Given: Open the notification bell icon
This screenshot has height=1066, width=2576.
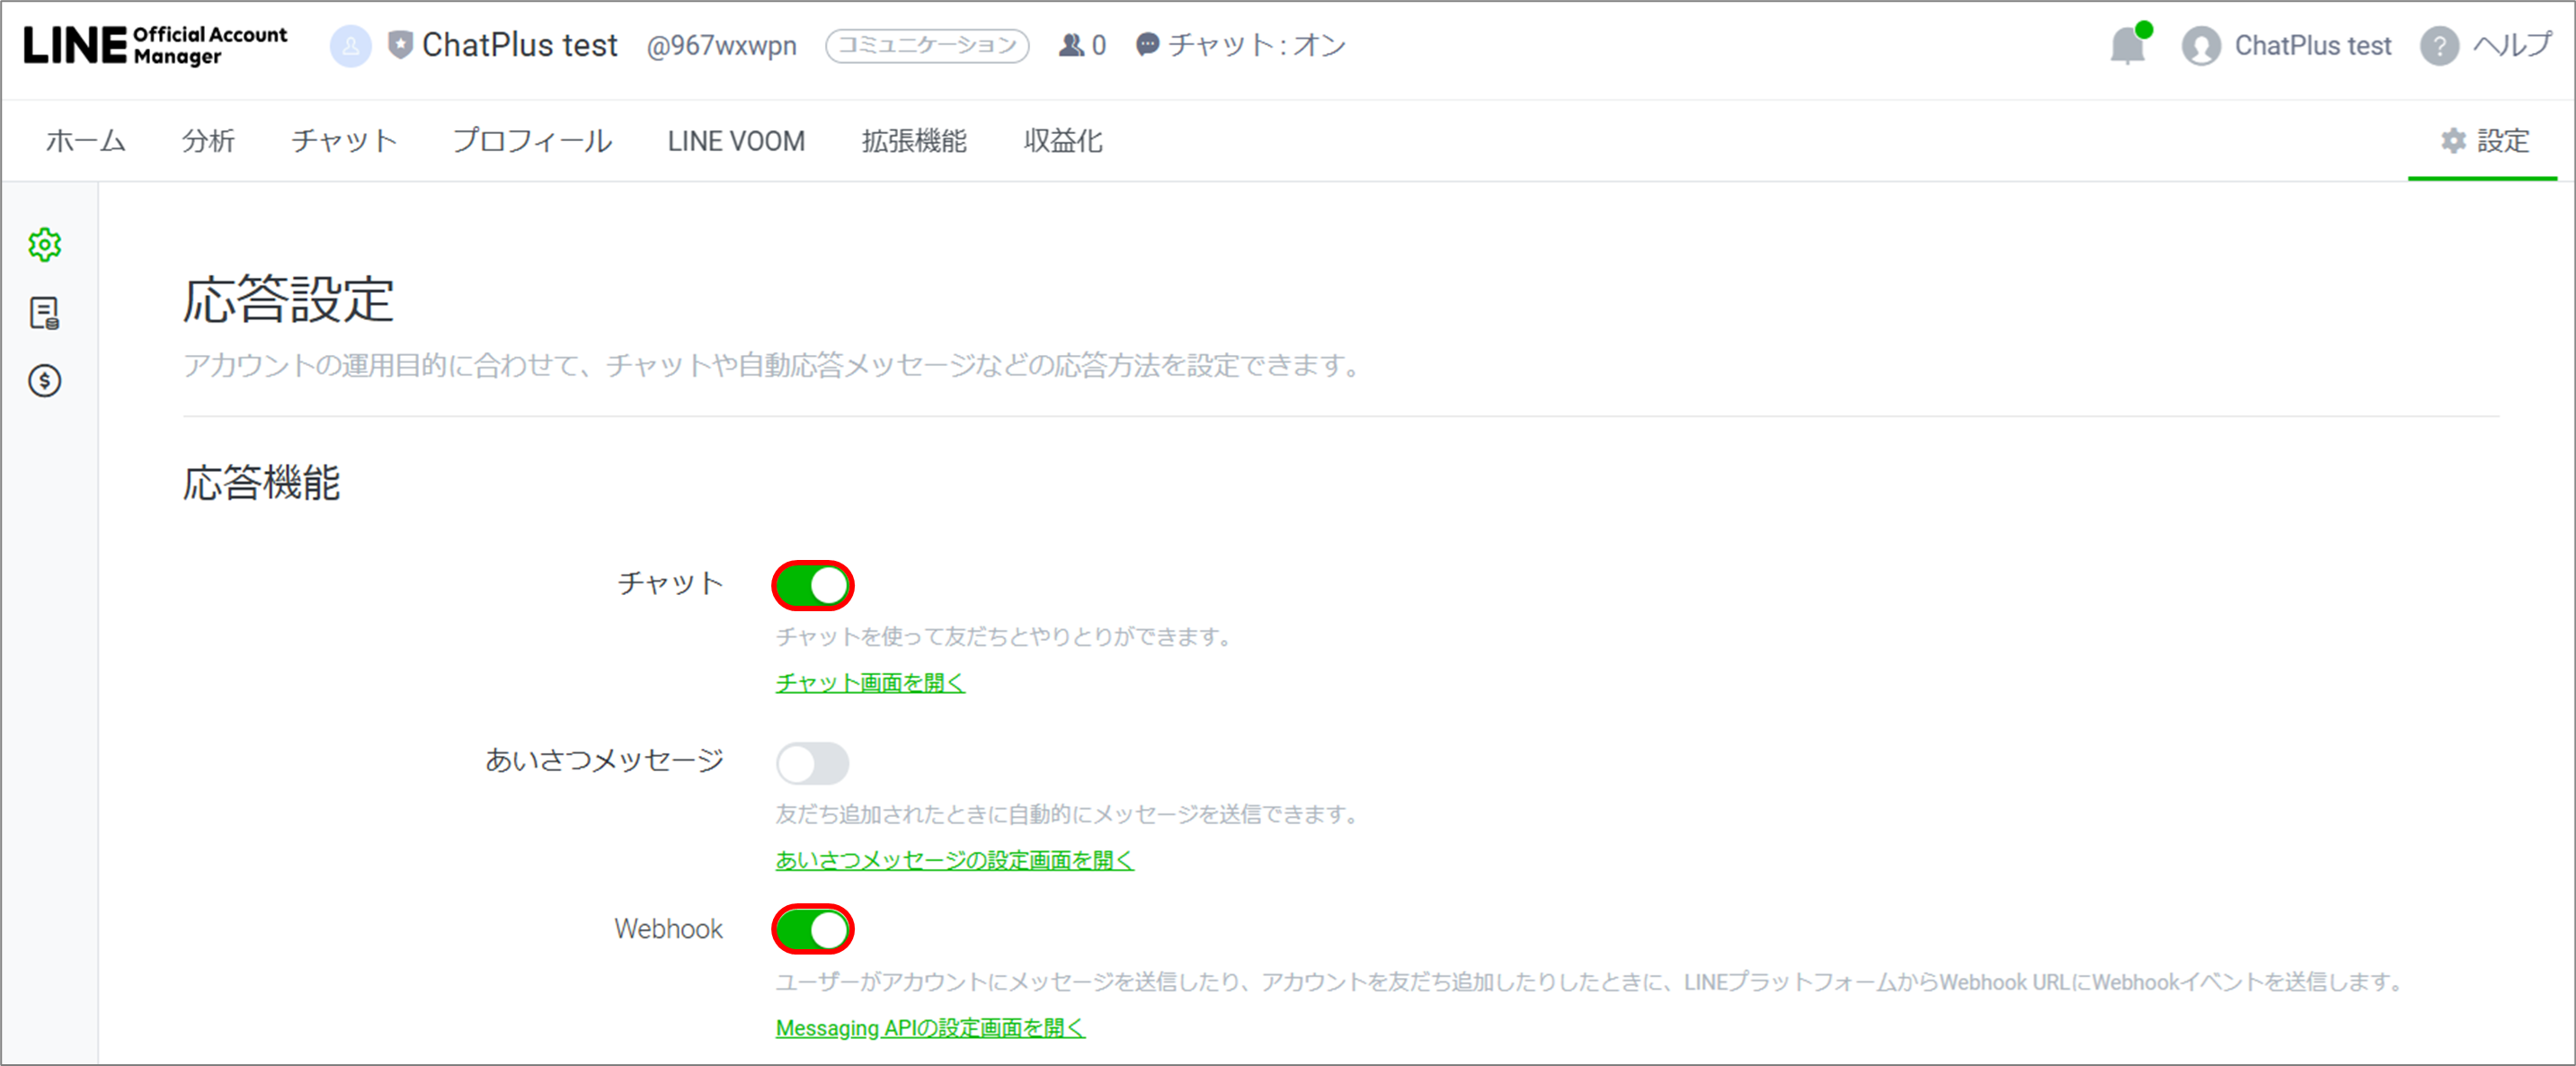Looking at the screenshot, I should pyautogui.click(x=2127, y=46).
